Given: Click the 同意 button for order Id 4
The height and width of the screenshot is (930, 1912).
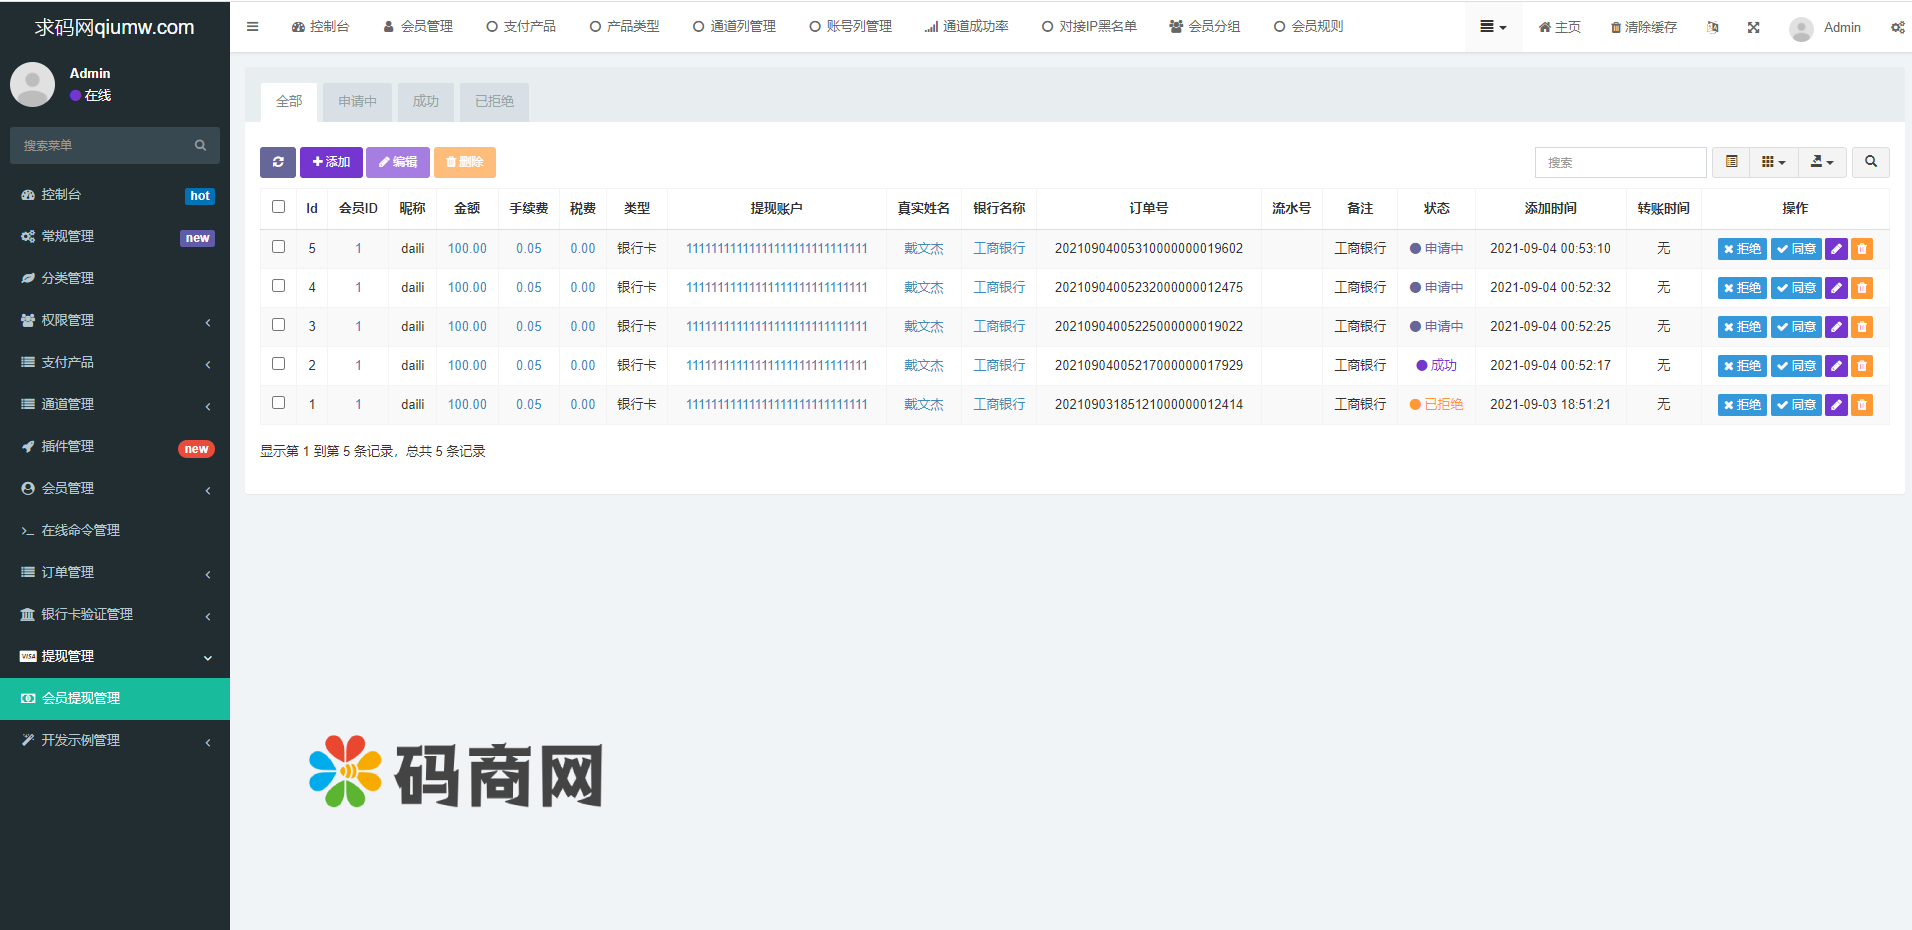Looking at the screenshot, I should (x=1796, y=287).
